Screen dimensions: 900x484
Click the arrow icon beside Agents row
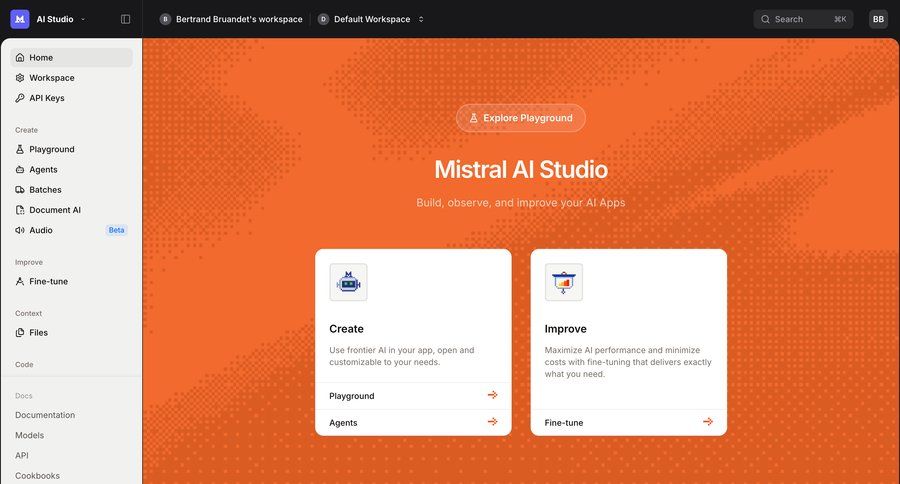[492, 422]
